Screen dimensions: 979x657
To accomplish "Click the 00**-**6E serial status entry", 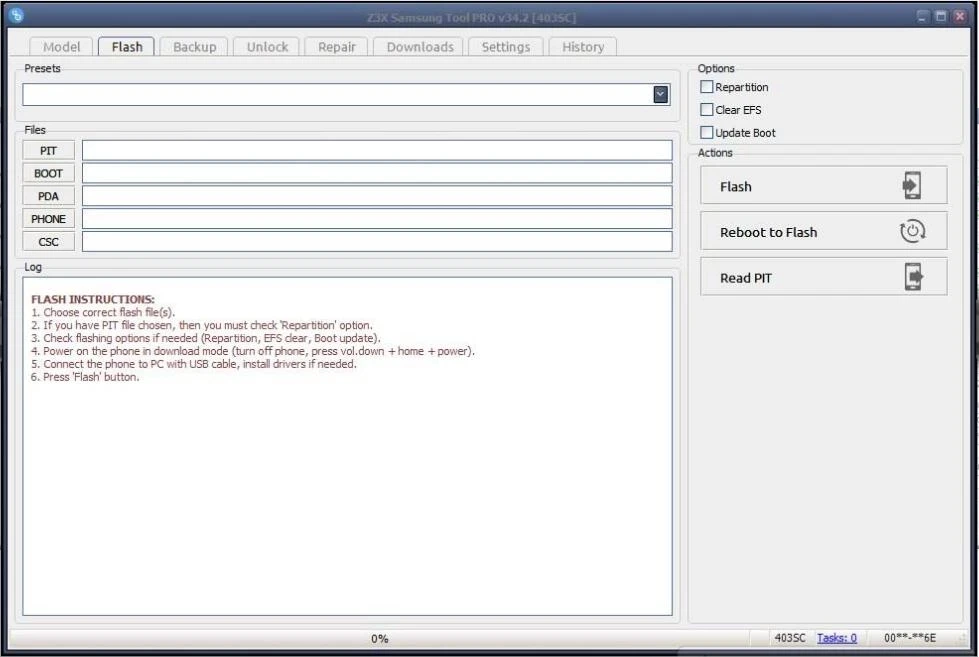I will (910, 638).
